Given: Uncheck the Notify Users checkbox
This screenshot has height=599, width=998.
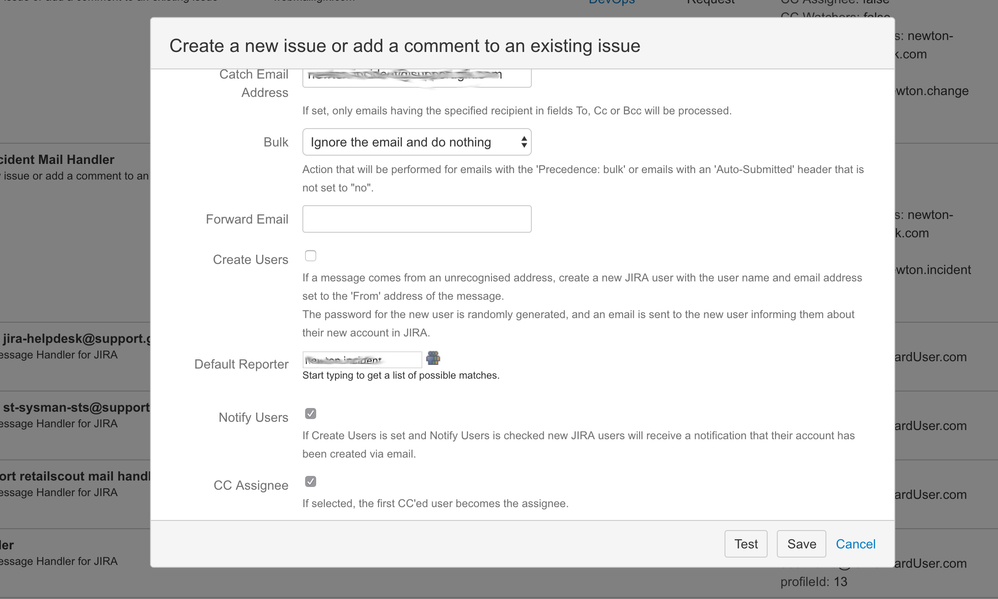Looking at the screenshot, I should [311, 414].
